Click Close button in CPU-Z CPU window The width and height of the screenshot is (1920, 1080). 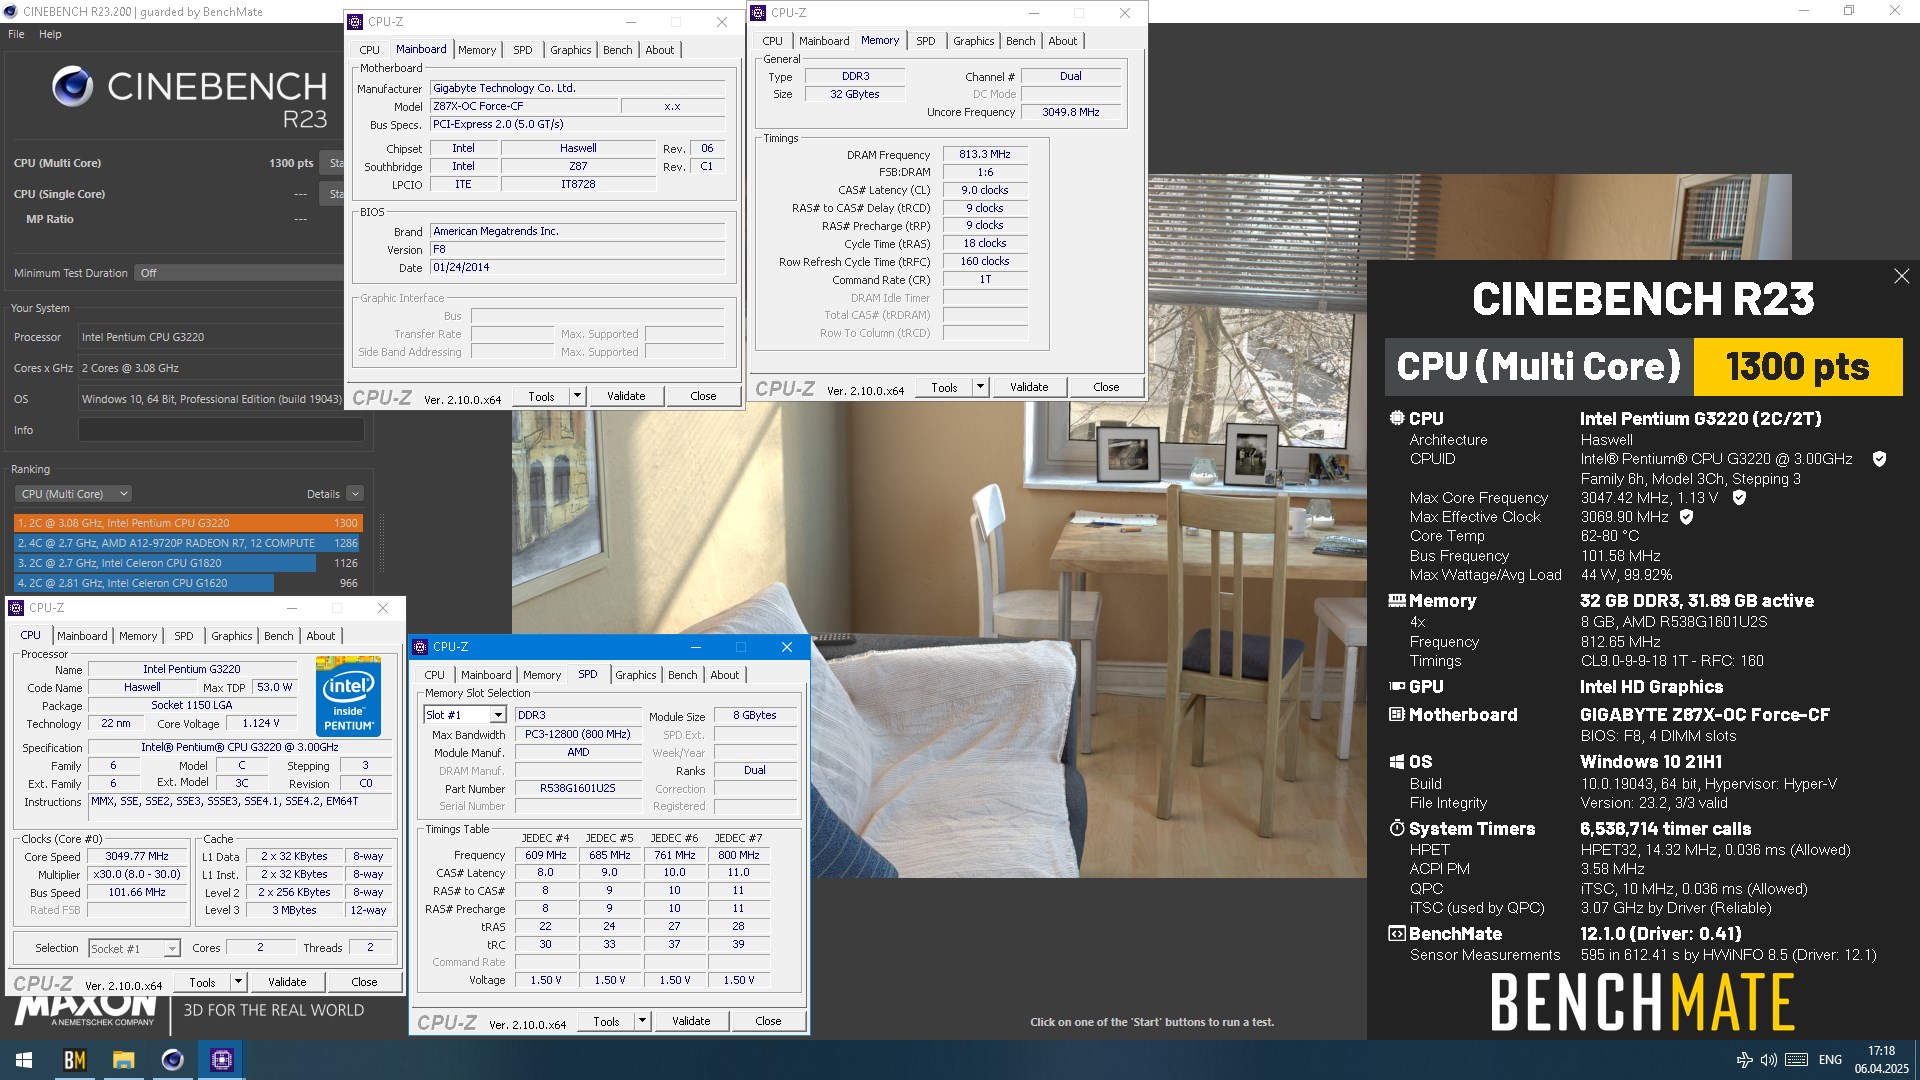364,982
